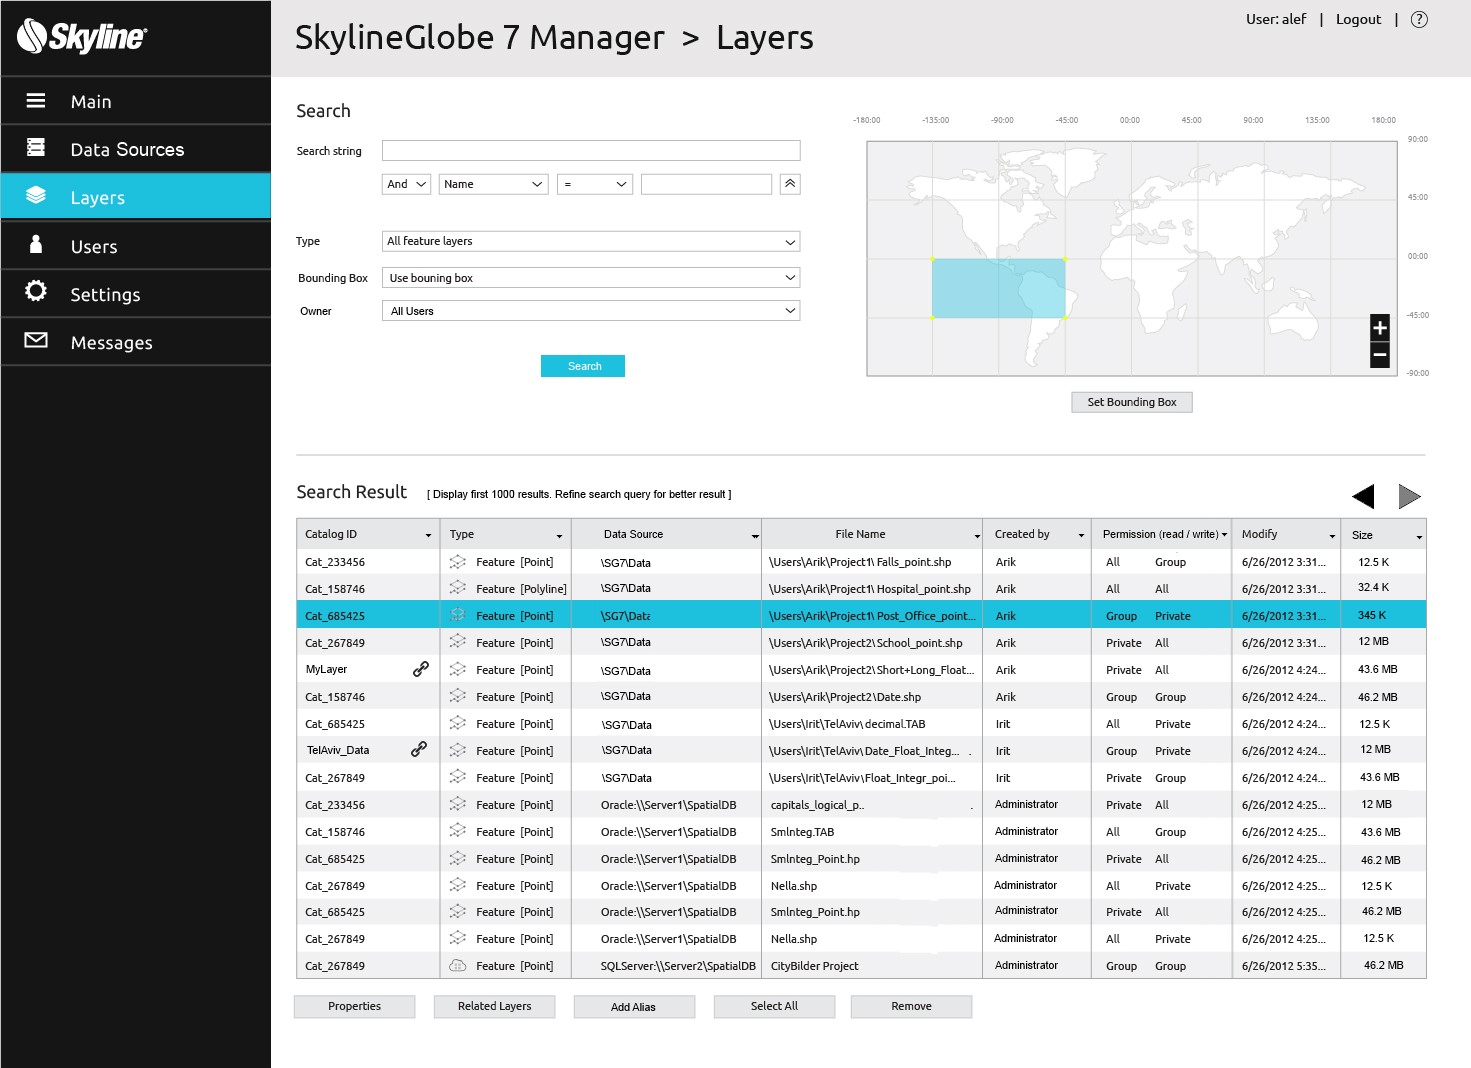1471x1068 pixels.
Task: Go to previous results page arrow
Action: (1363, 496)
